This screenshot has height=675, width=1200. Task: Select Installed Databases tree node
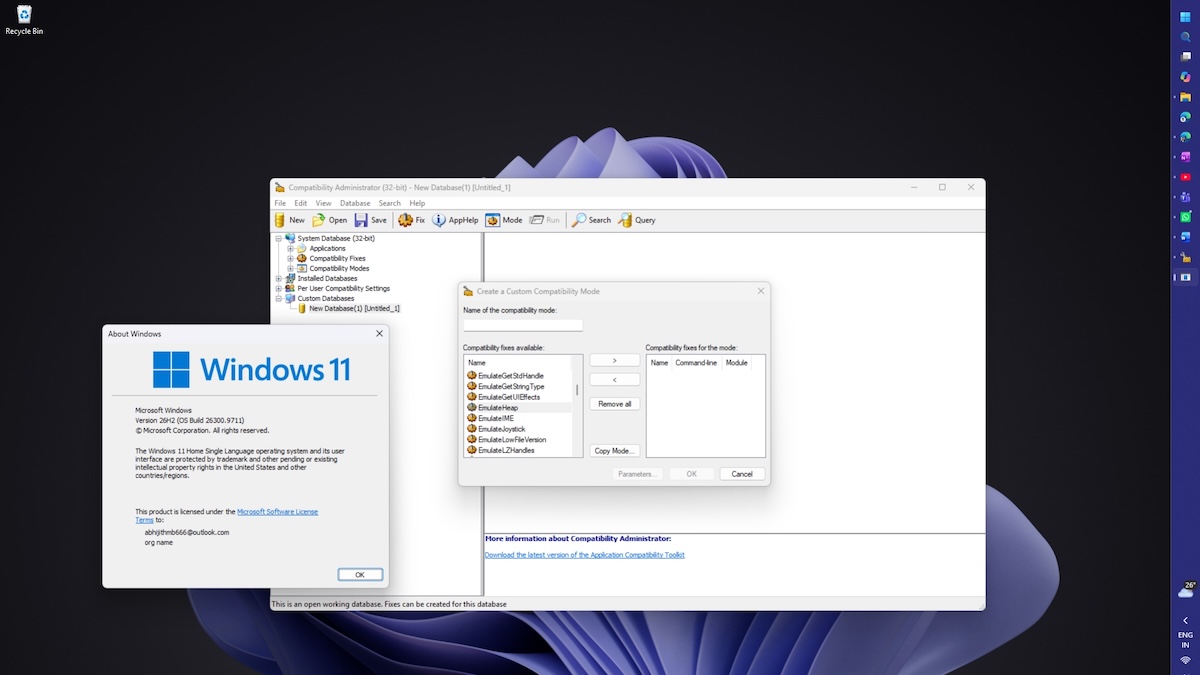point(327,278)
